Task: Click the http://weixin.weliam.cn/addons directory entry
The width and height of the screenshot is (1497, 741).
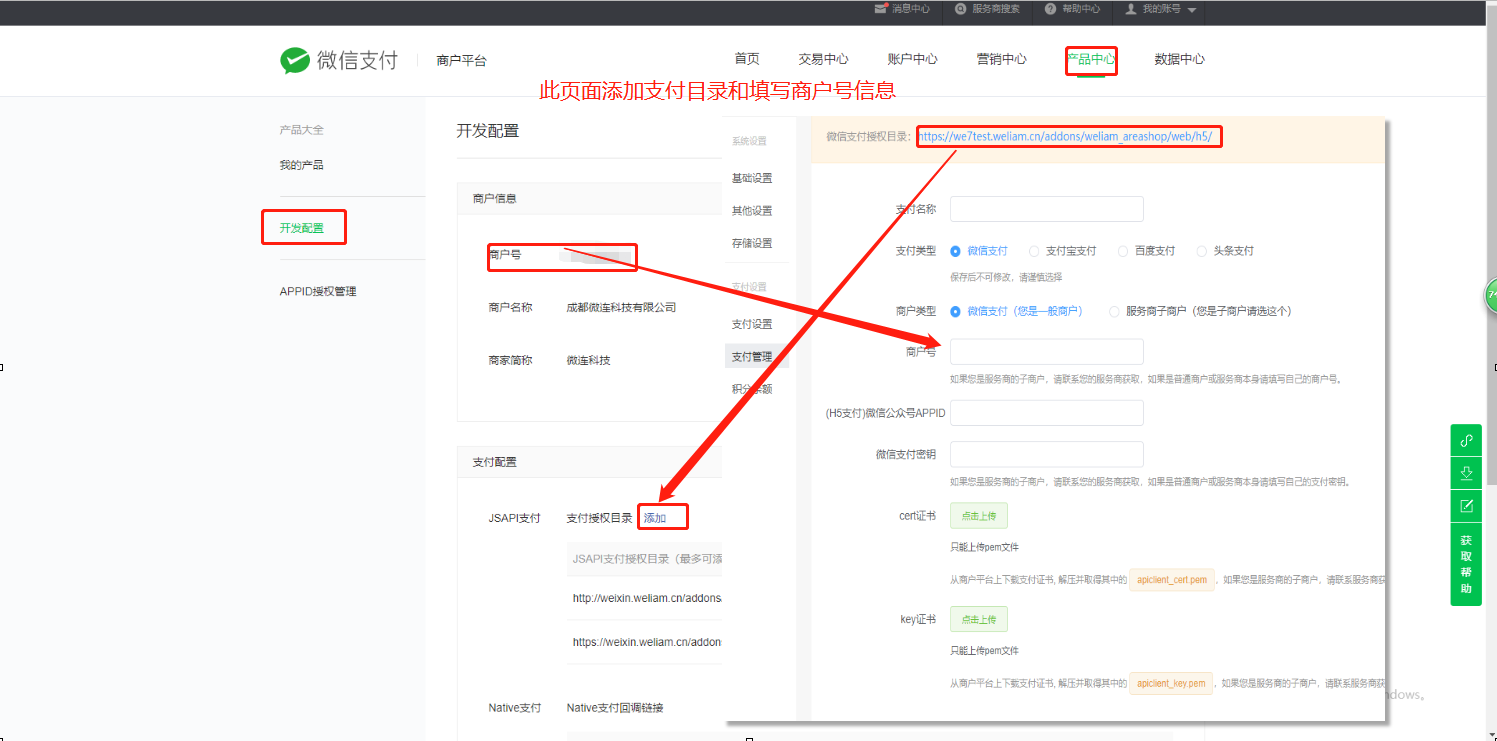Action: 647,598
